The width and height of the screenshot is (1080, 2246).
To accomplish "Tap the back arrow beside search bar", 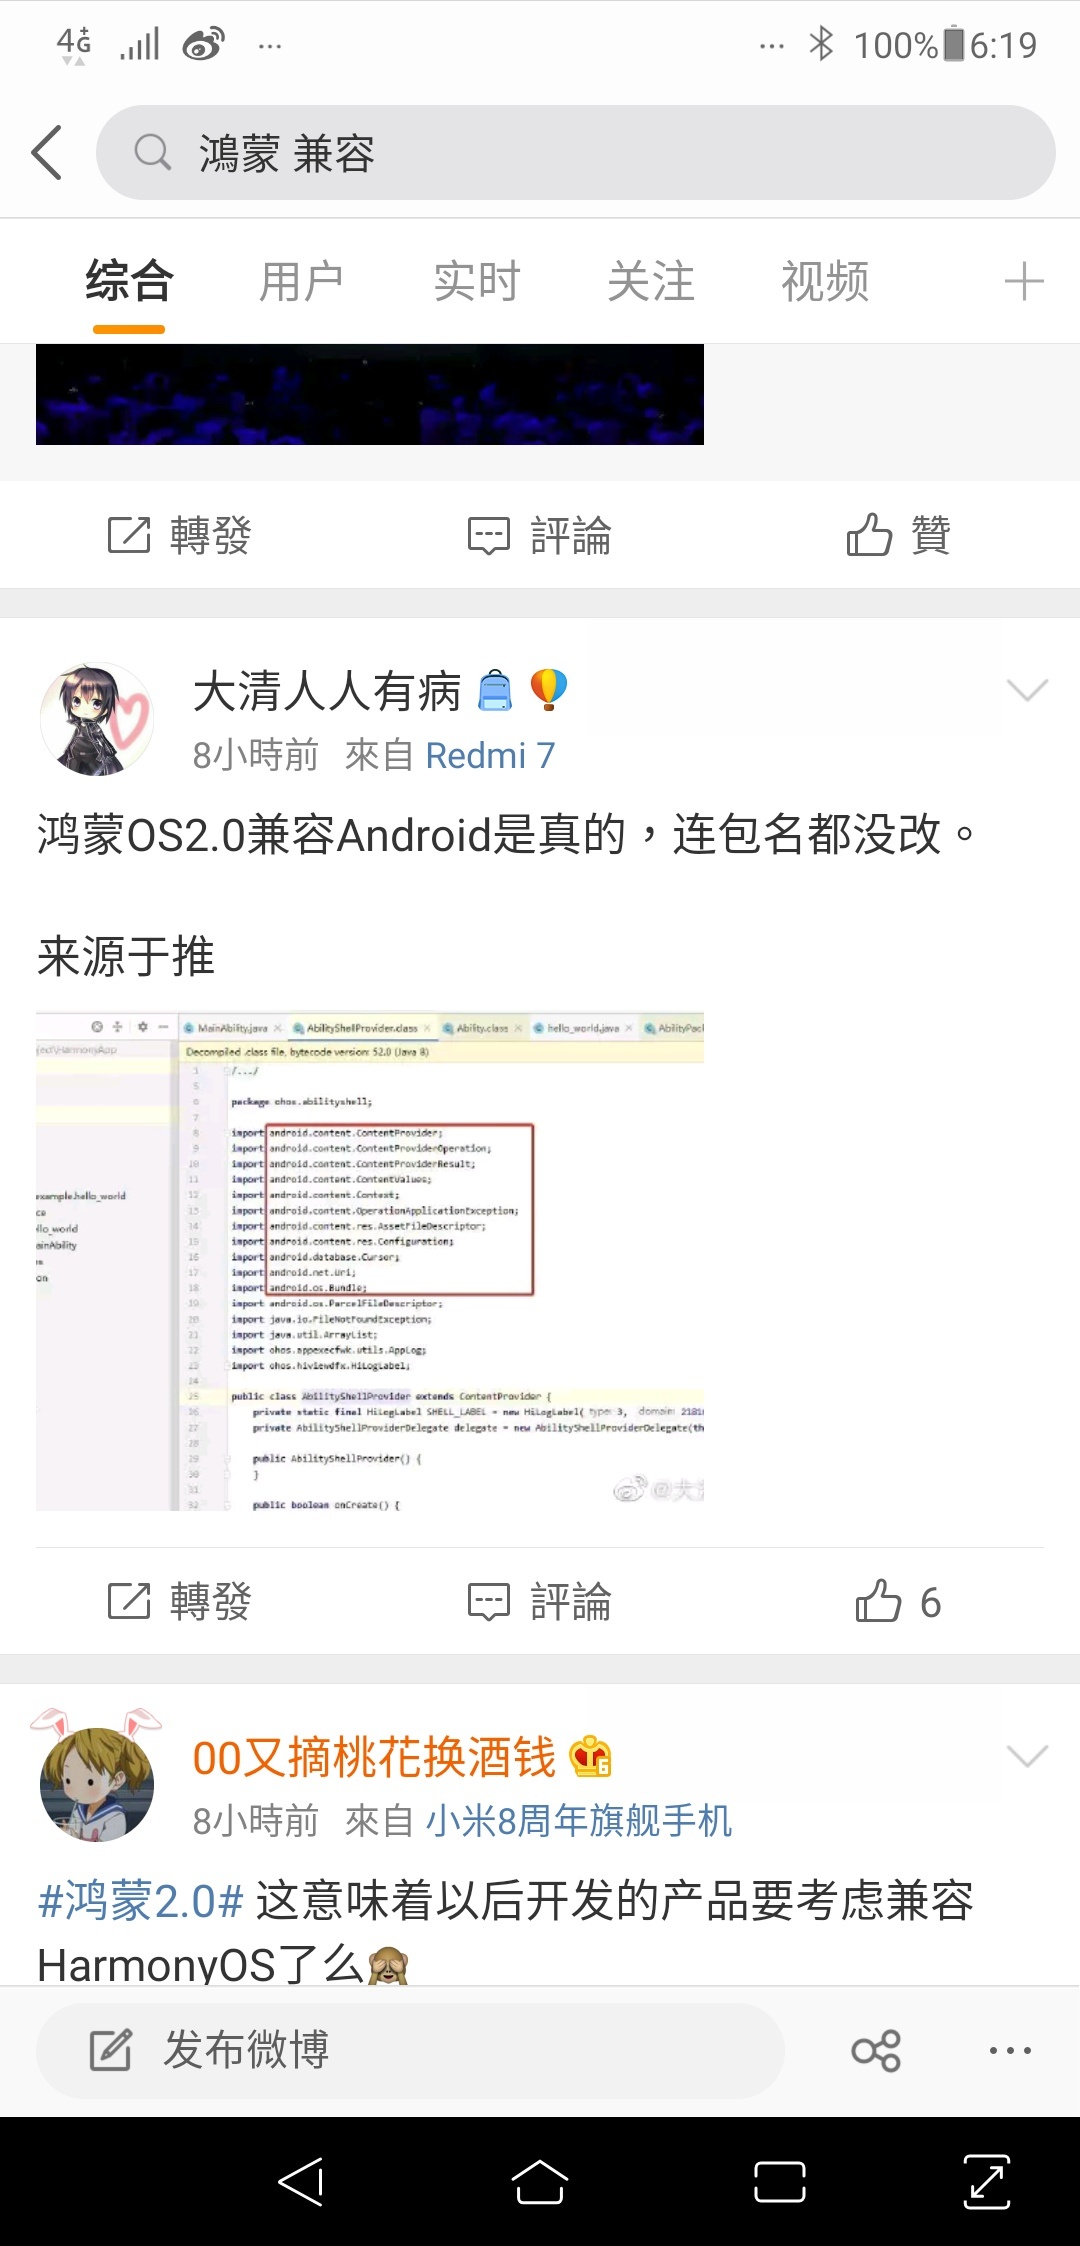I will click(47, 153).
